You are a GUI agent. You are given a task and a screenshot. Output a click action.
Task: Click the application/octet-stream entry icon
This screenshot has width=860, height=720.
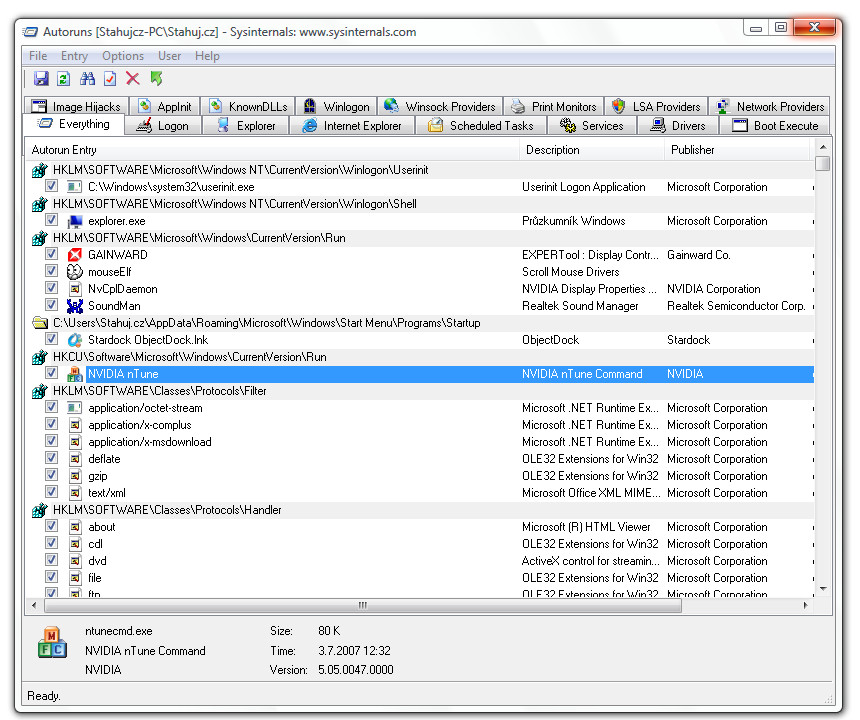(75, 408)
